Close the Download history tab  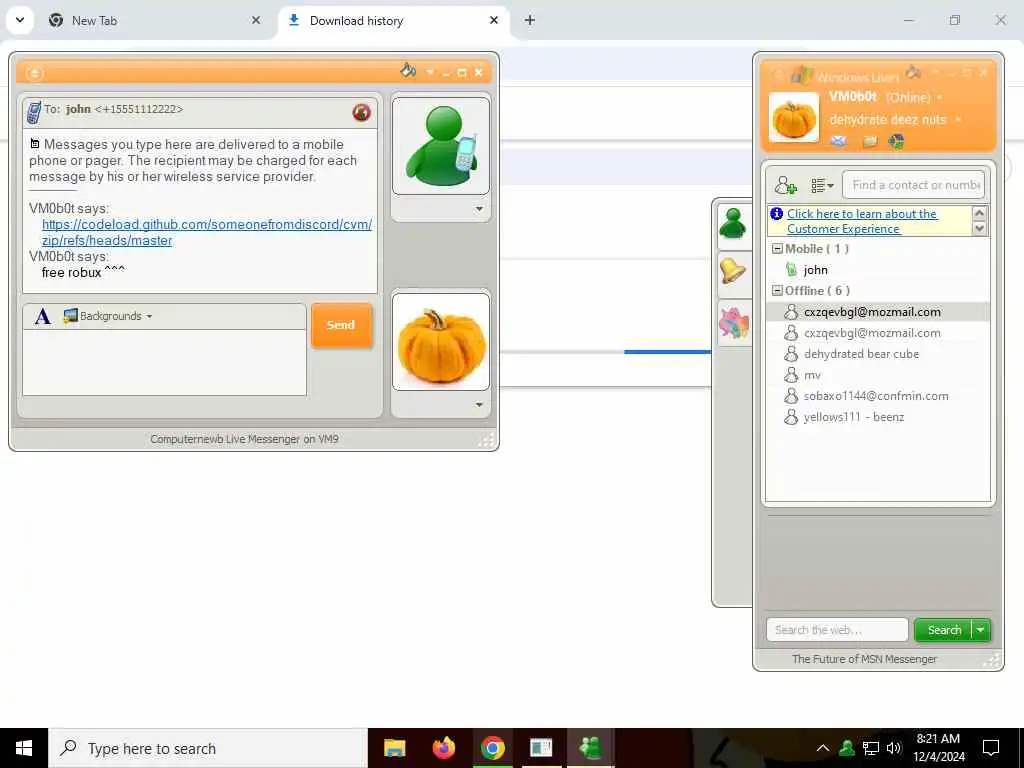pos(494,20)
